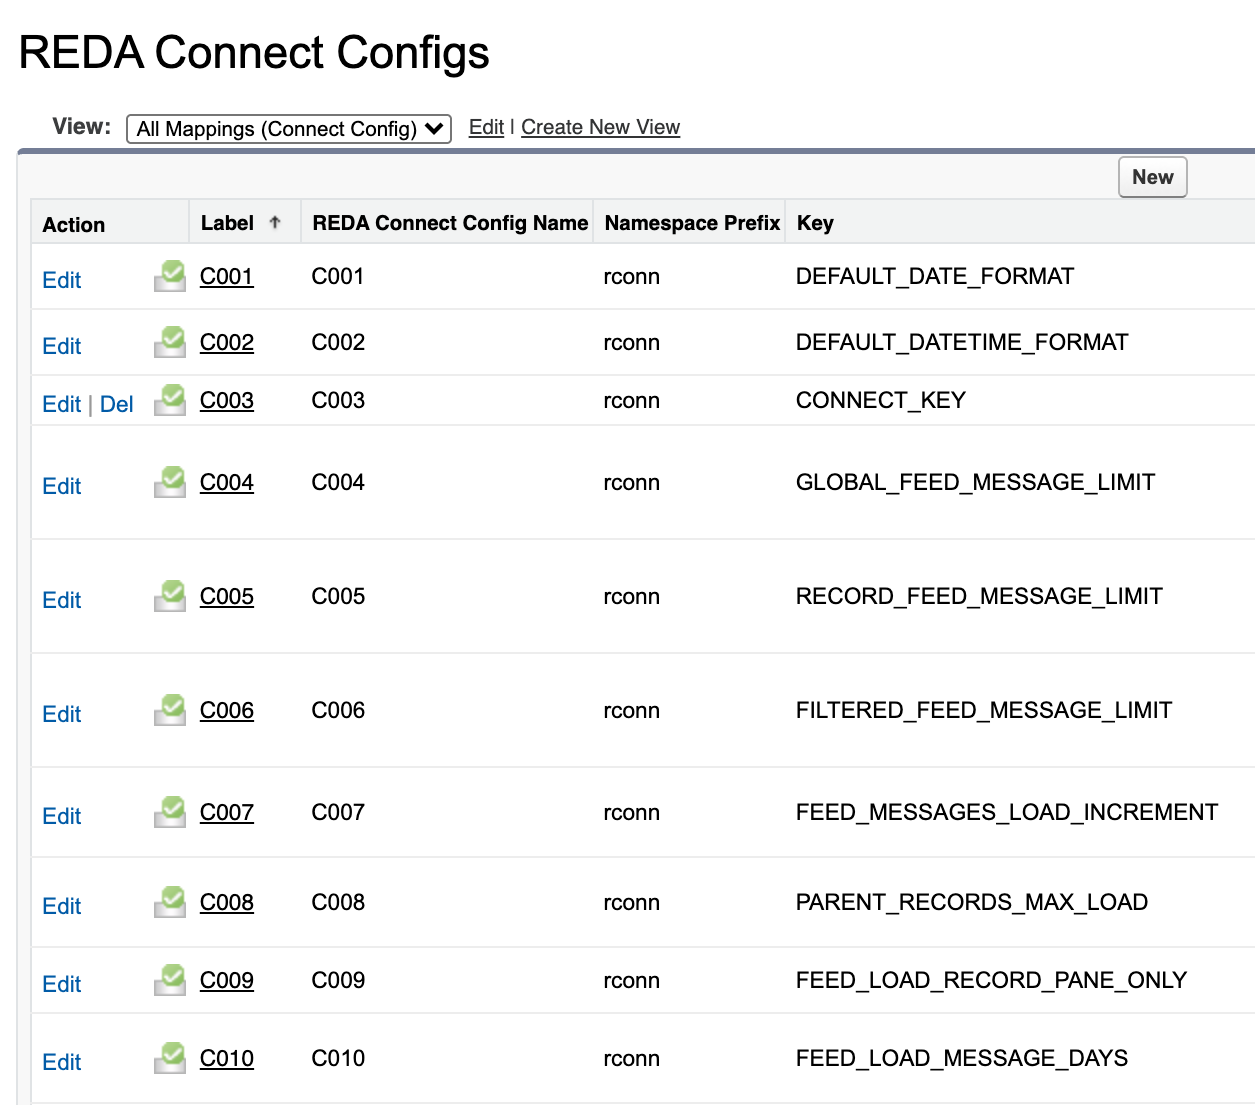1255x1105 pixels.
Task: Edit the C007 config row
Action: click(x=62, y=816)
